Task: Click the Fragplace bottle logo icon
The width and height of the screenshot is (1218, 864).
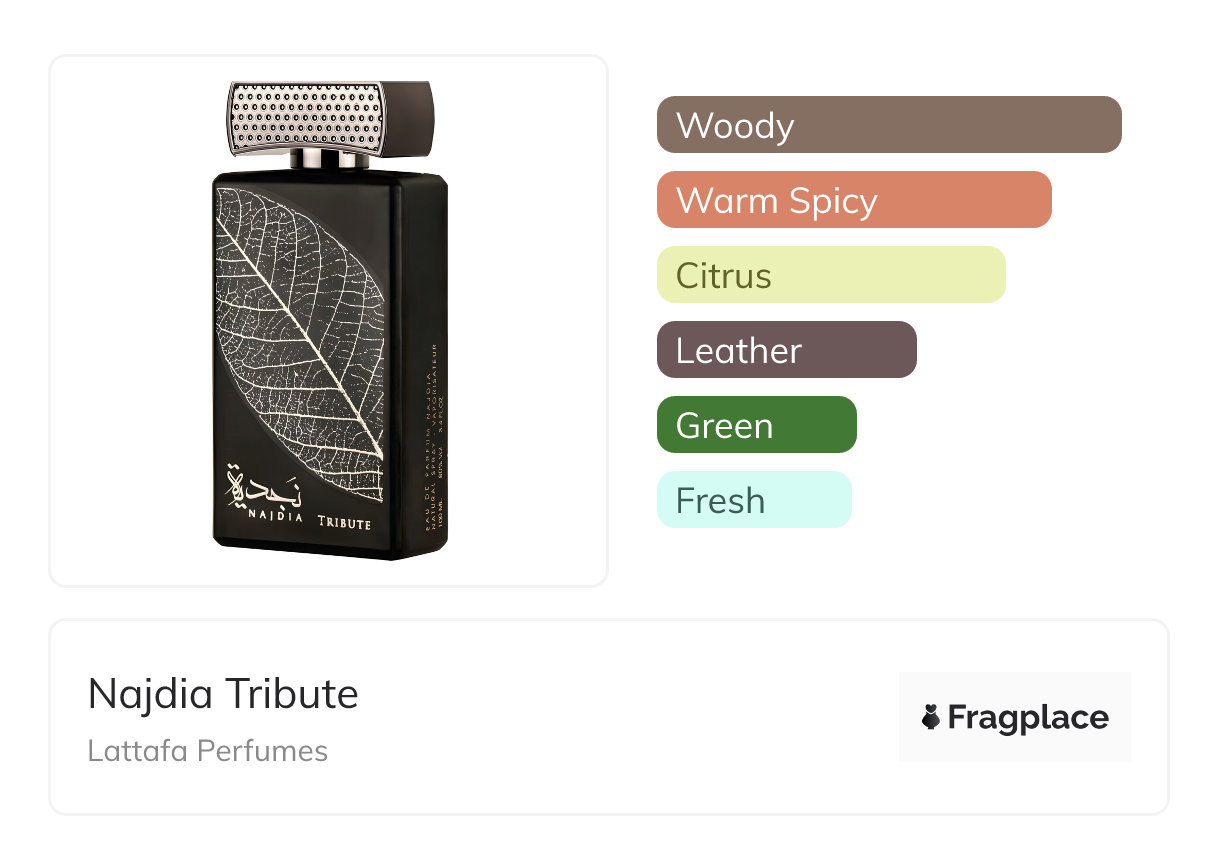Action: tap(931, 717)
